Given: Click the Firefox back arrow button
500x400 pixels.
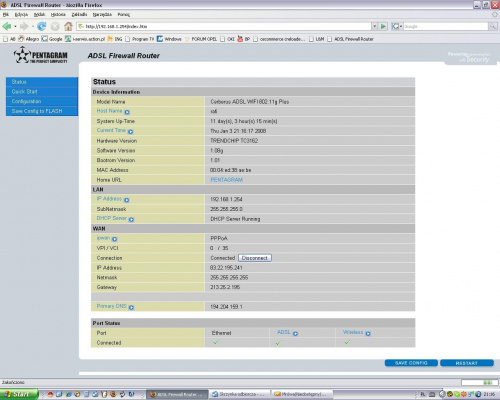Looking at the screenshot, I should 7,26.
